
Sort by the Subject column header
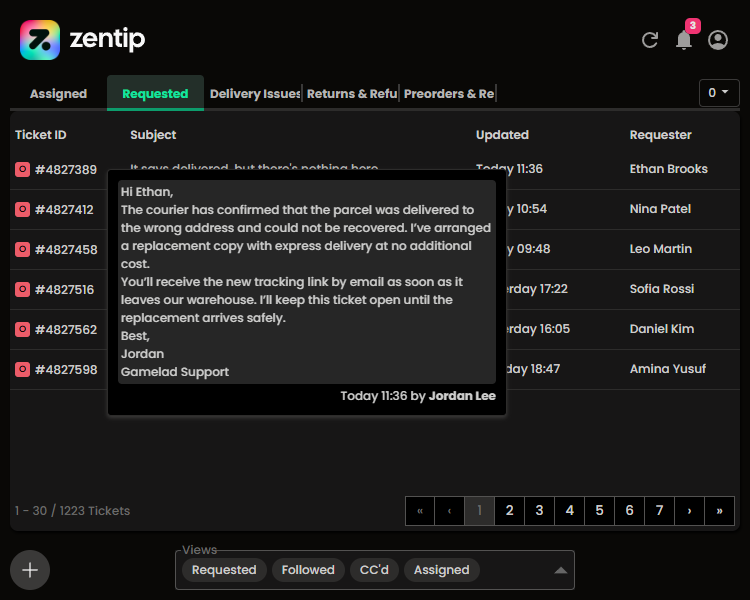point(153,135)
